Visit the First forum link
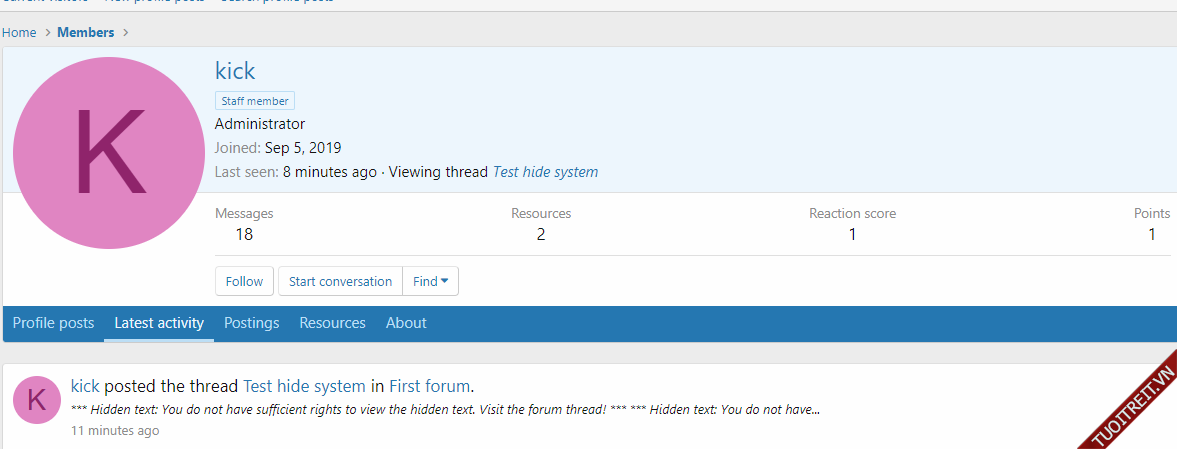Screen dimensions: 1177x449 [x=429, y=386]
